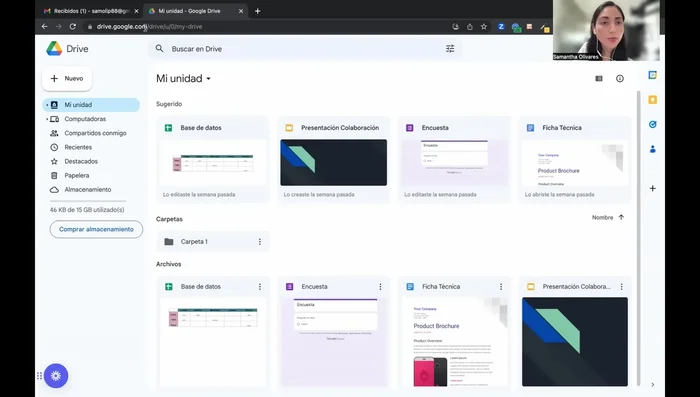The image size is (700, 397).
Task: Open the Carpeta 1 folder
Action: click(x=213, y=242)
